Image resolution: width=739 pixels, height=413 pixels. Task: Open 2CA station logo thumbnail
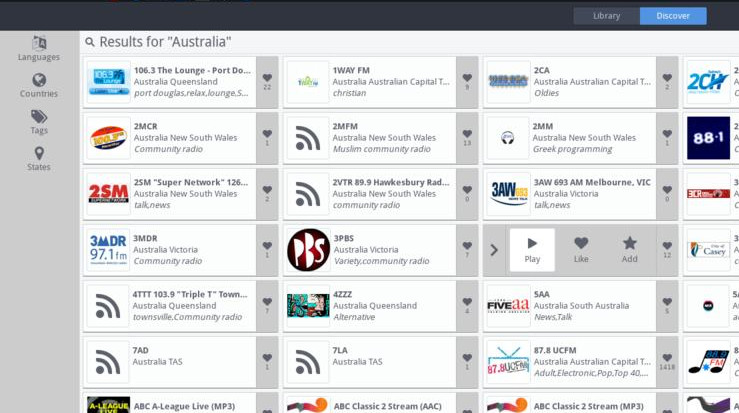coord(508,82)
